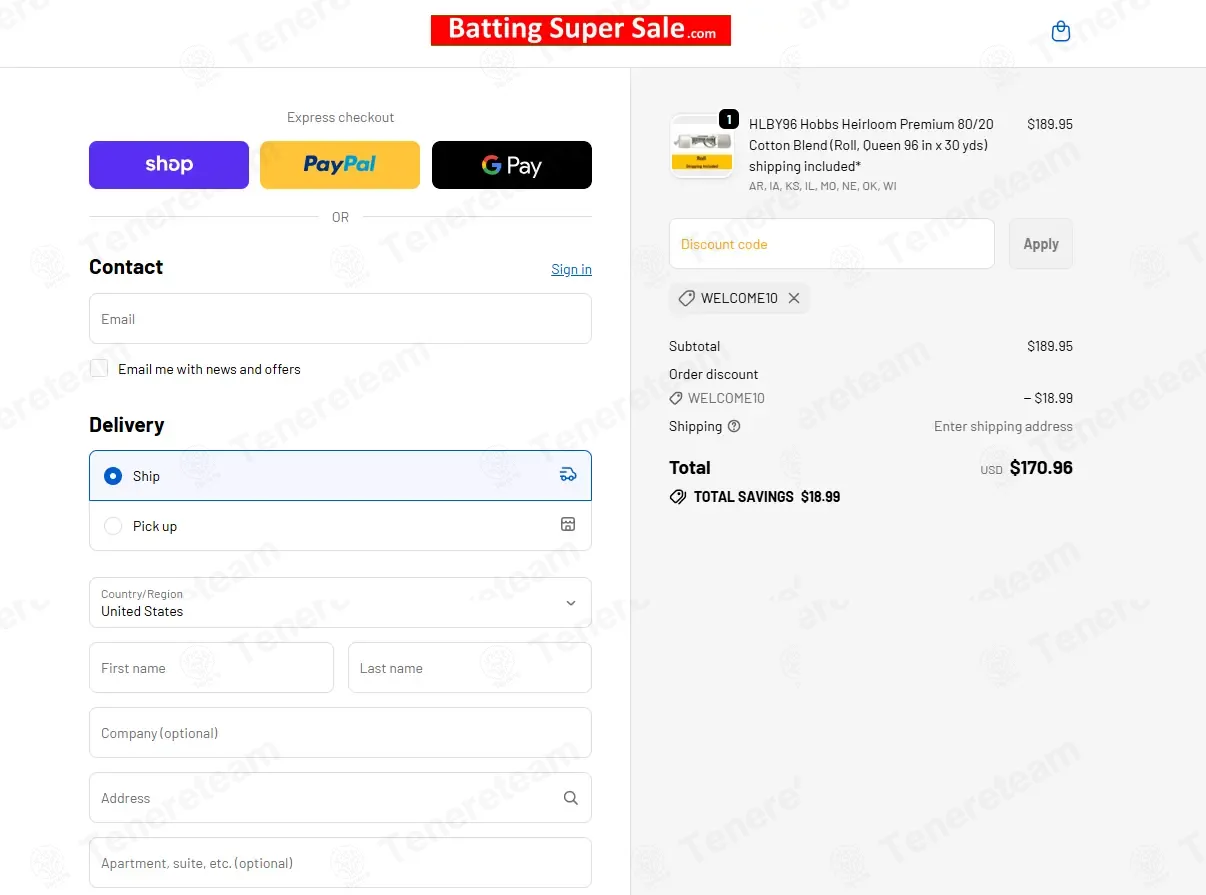Open the shopping bag cart icon
Viewport: 1206px width, 895px height.
coord(1061,32)
